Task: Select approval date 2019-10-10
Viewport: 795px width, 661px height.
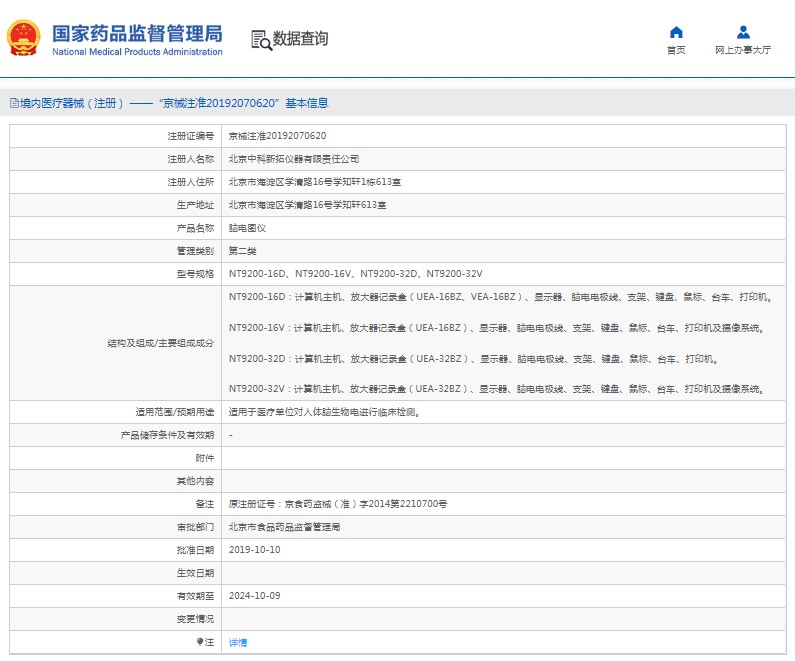Action: [x=255, y=550]
